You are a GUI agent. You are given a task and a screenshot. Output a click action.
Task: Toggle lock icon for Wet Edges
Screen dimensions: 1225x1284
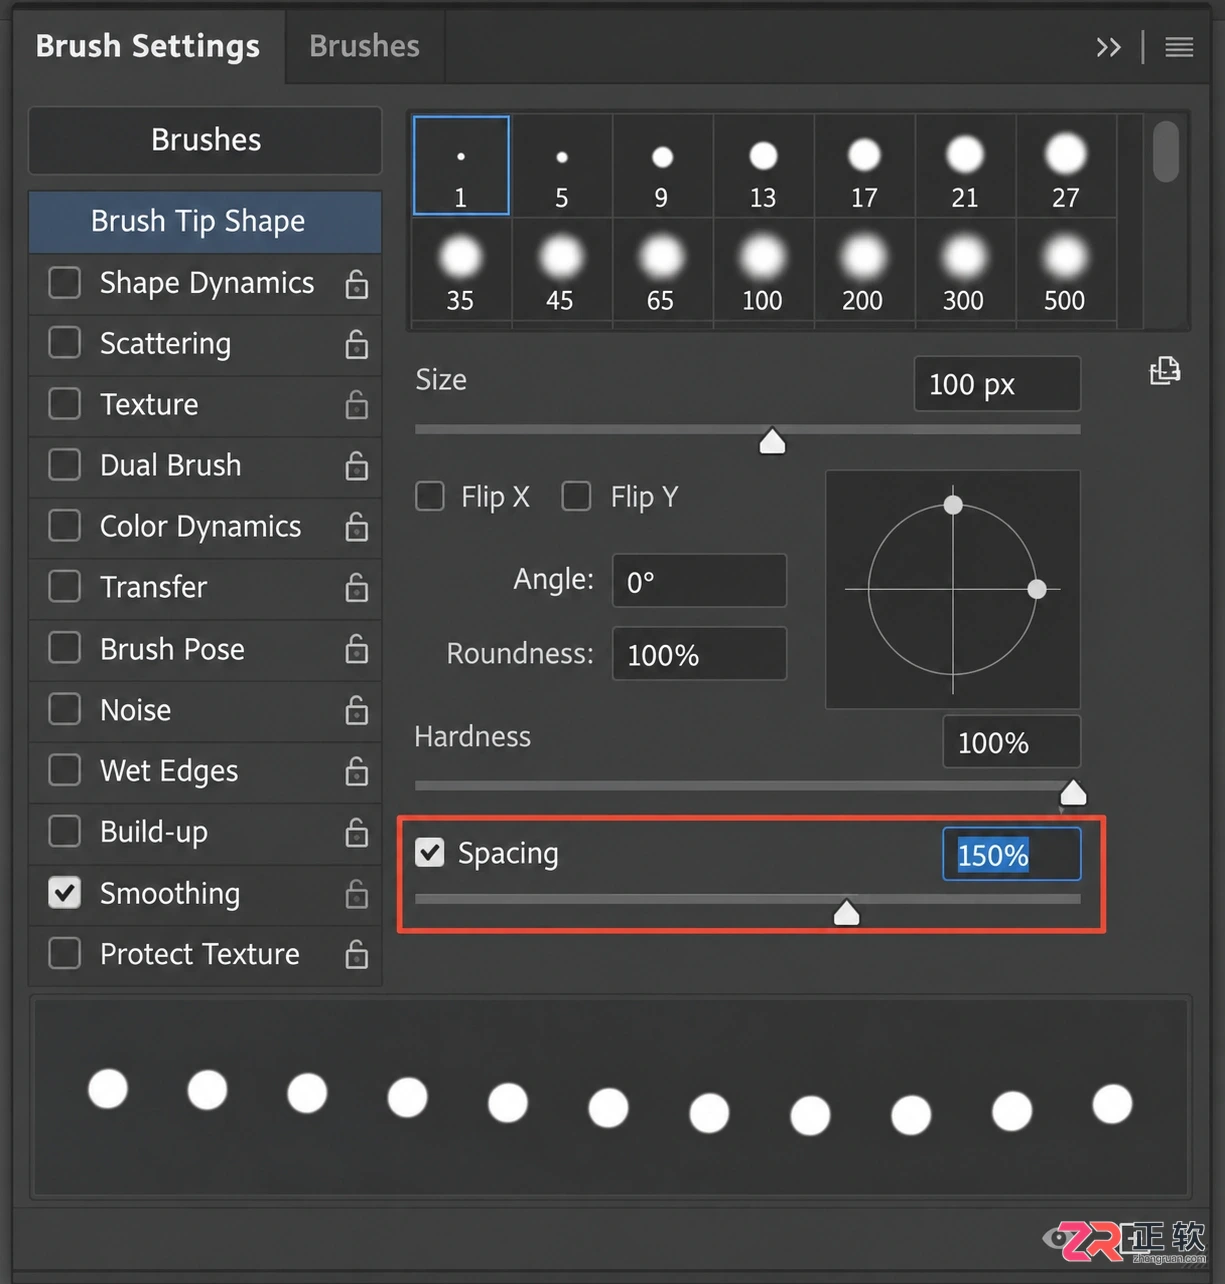[x=357, y=772]
